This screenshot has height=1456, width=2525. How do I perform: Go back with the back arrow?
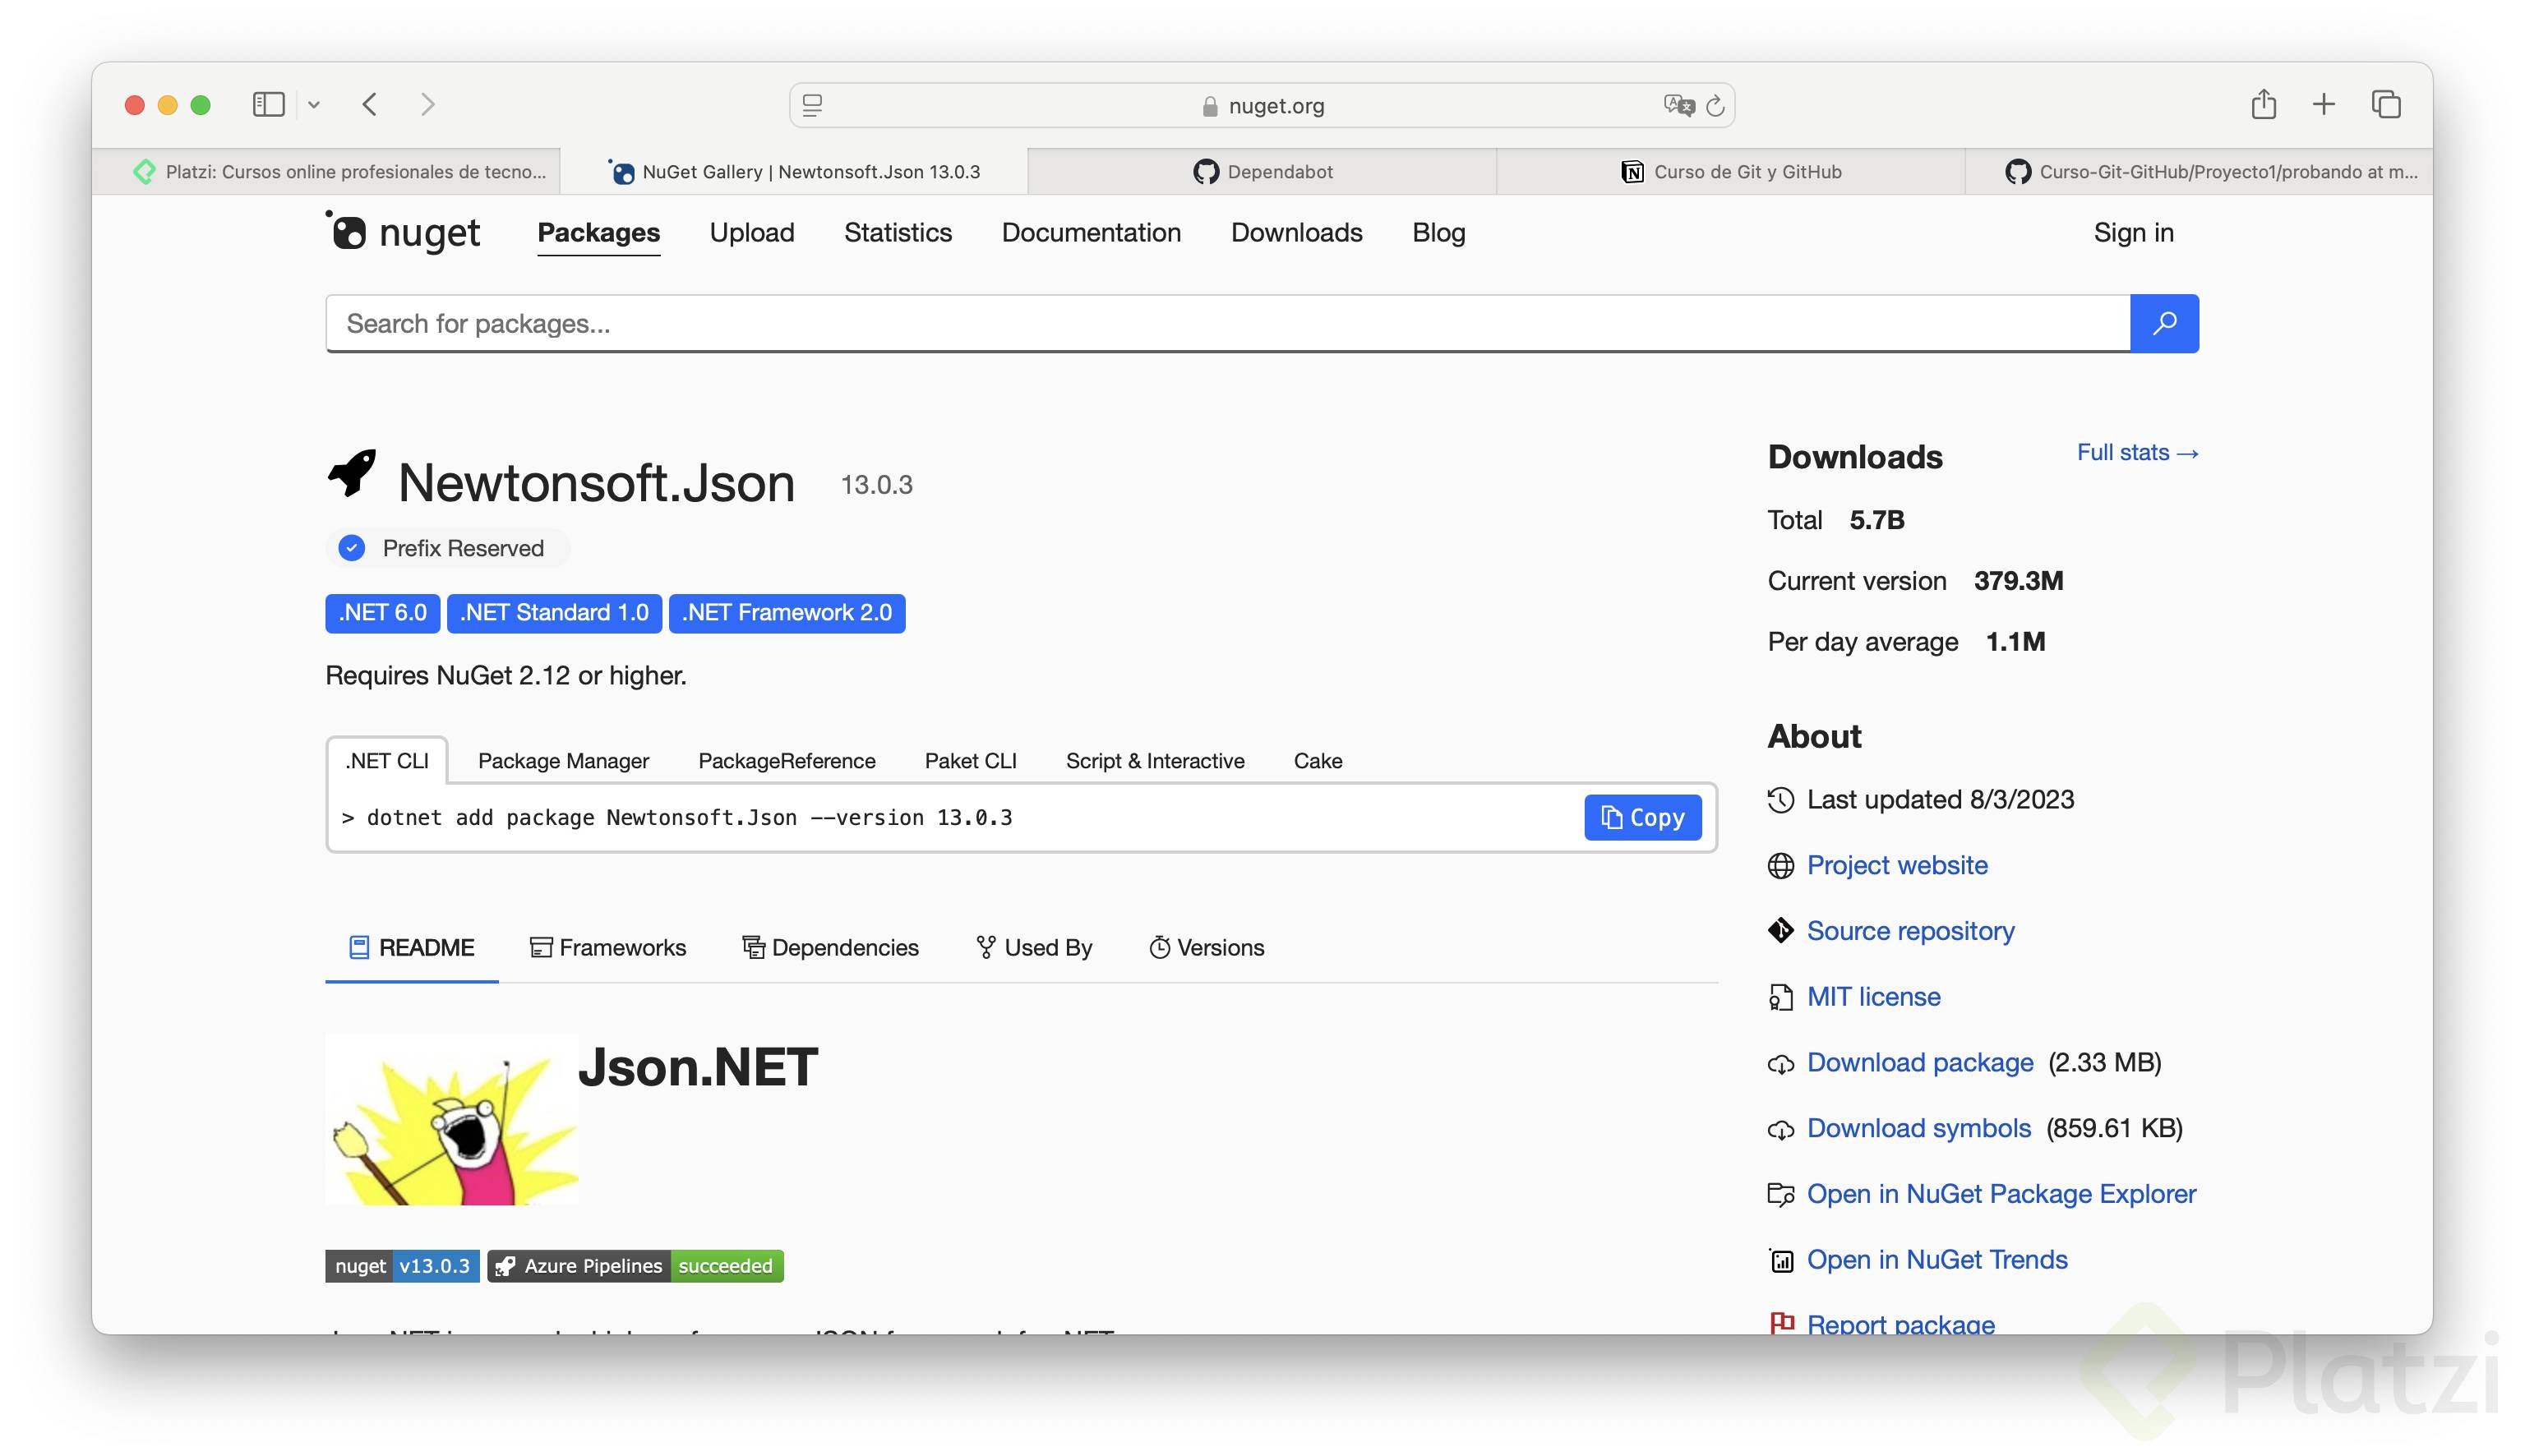(370, 104)
